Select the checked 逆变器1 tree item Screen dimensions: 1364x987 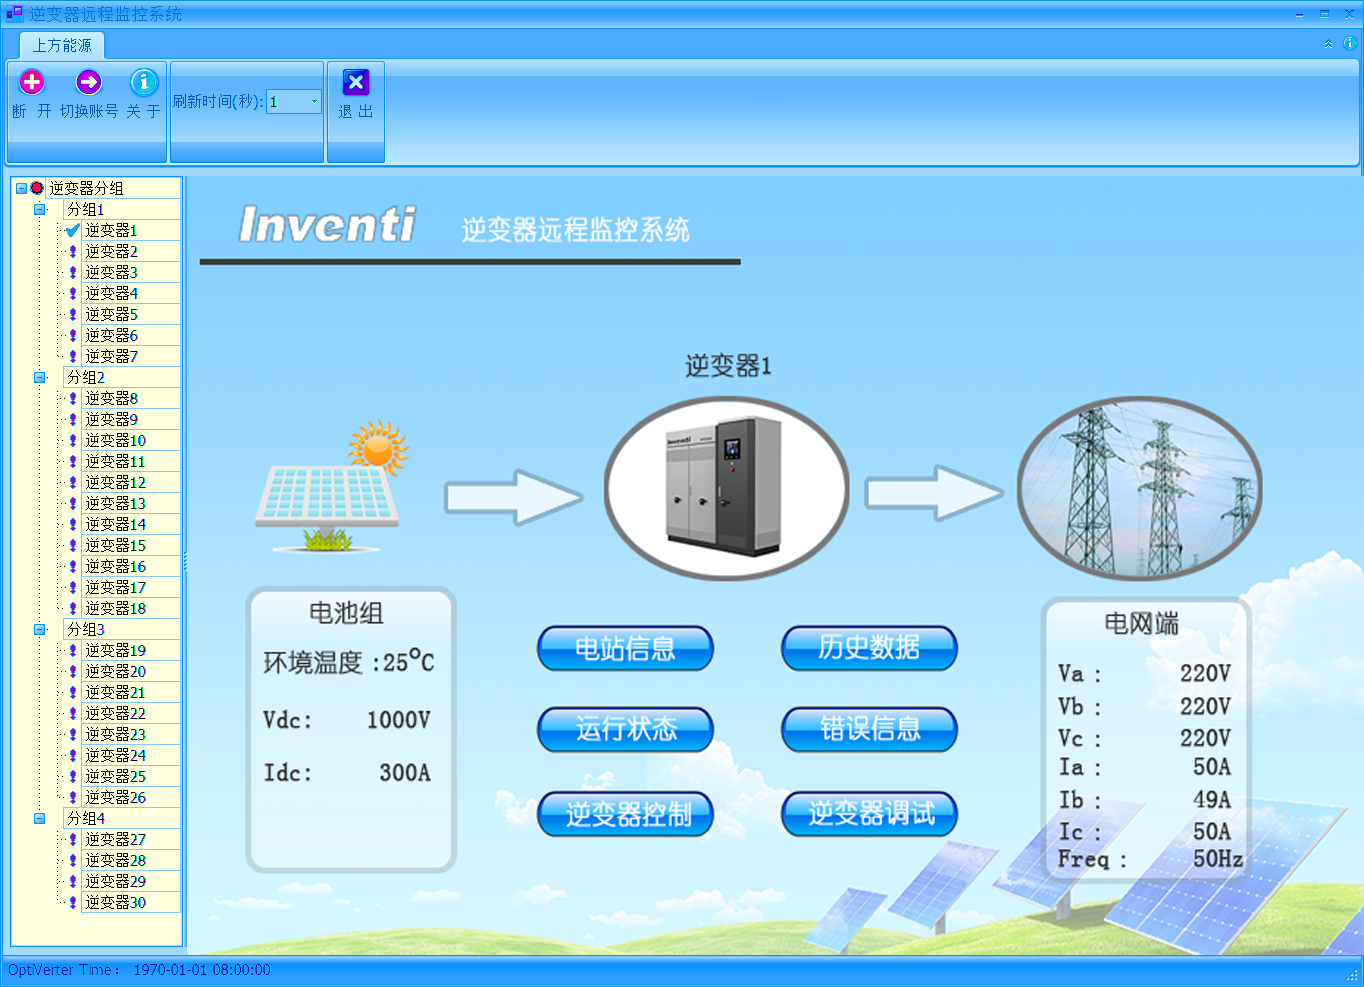(x=110, y=231)
